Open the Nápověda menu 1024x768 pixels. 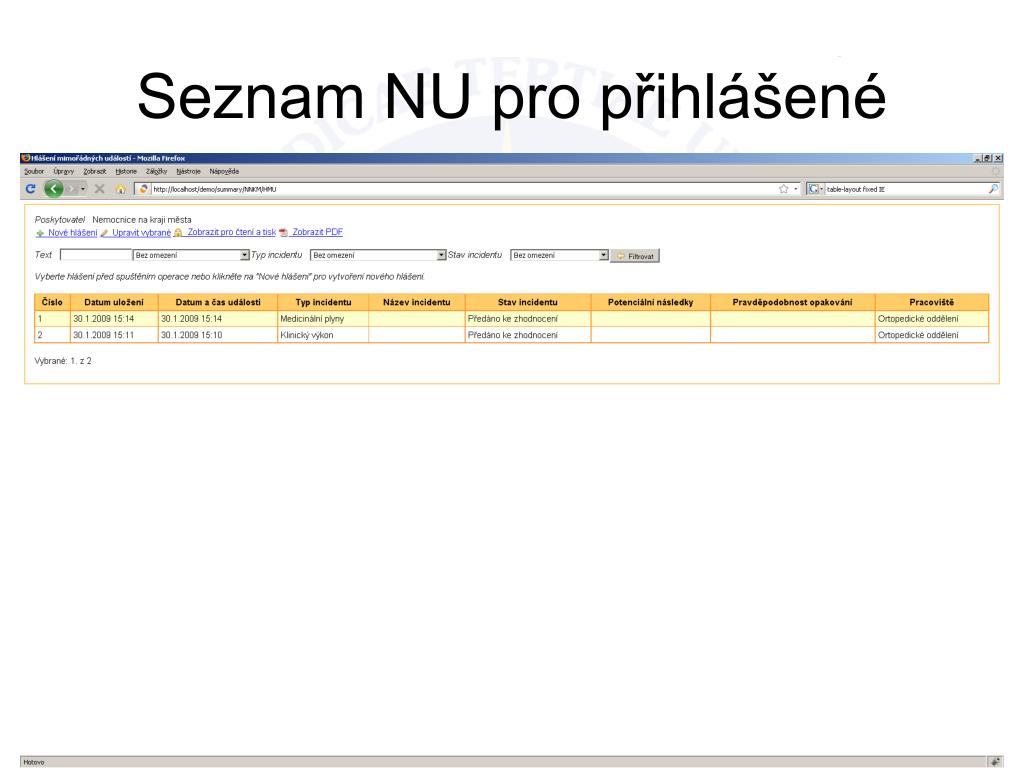pos(224,171)
